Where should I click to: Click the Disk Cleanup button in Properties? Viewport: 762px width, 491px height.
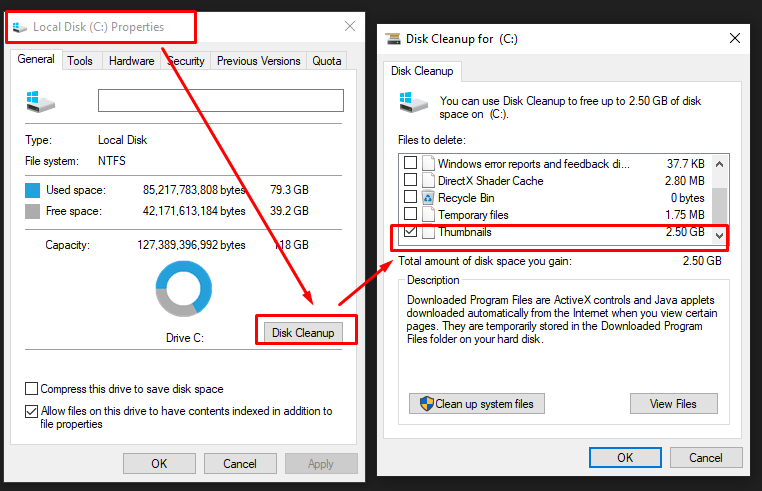coord(303,333)
